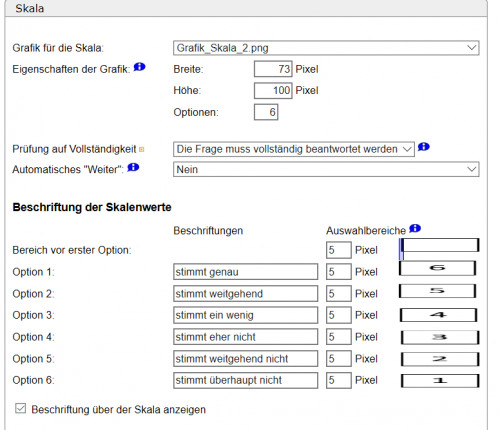Open info icon next to Auswahlbereiche
Screen dimensions: 500x430
415,228
